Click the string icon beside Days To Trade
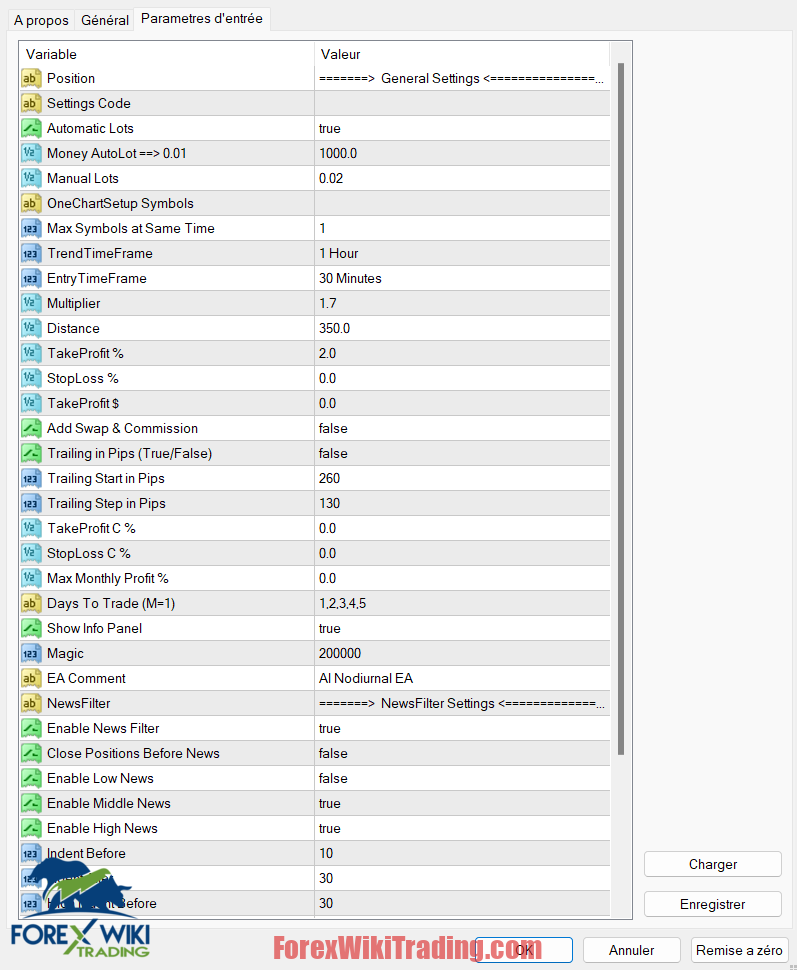 [31, 603]
